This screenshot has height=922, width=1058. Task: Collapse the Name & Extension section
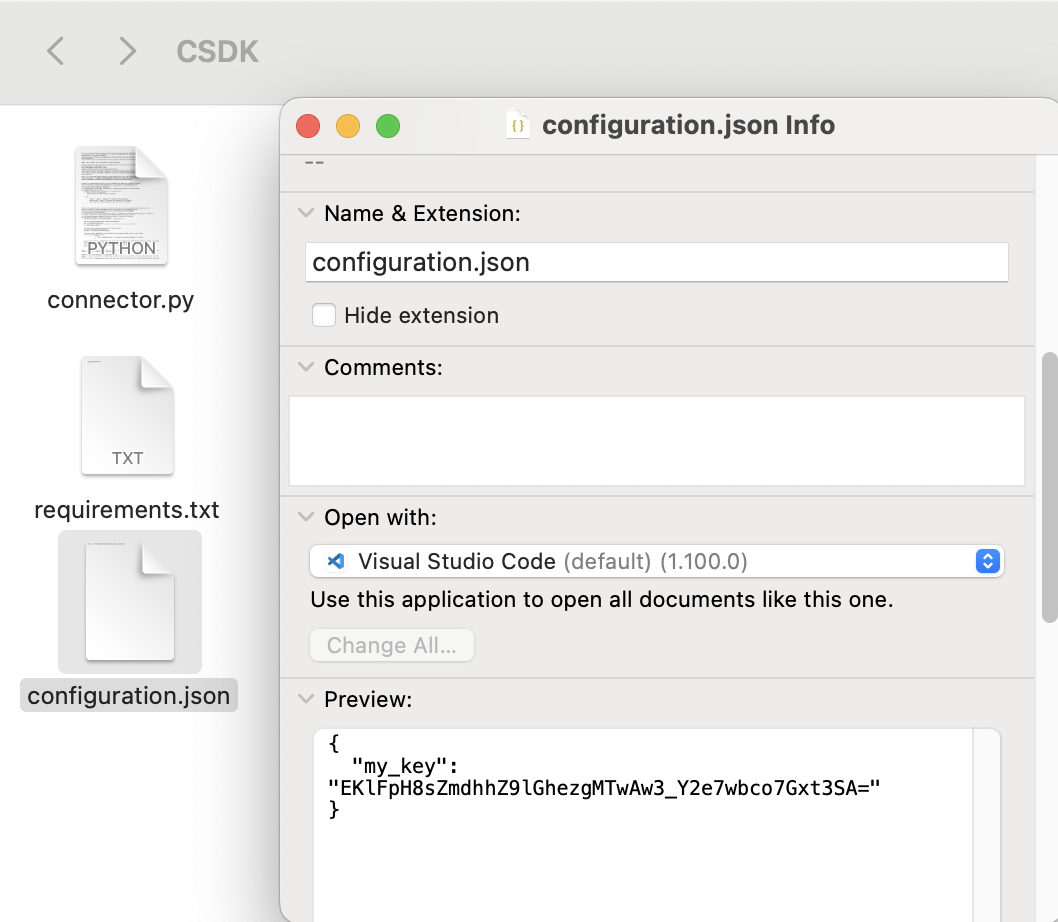306,213
